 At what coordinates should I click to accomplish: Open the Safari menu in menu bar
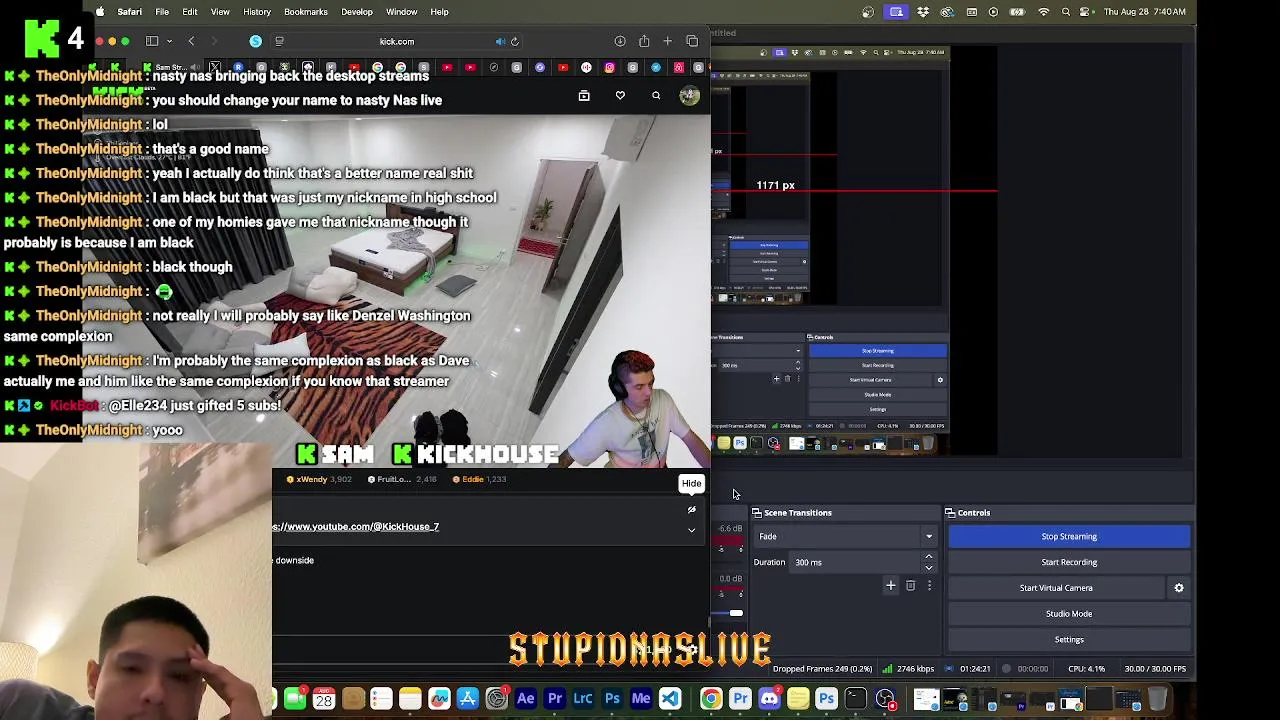point(129,12)
